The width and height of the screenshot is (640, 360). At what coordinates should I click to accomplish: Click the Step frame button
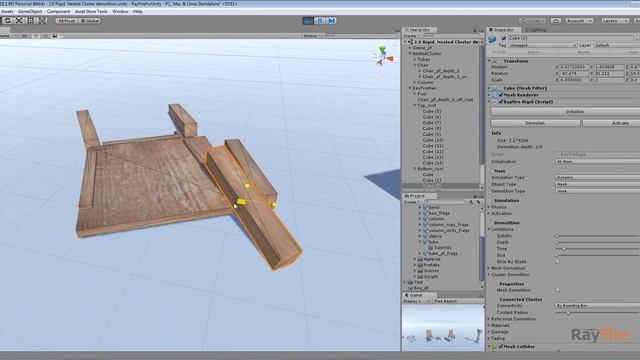pyautogui.click(x=331, y=20)
